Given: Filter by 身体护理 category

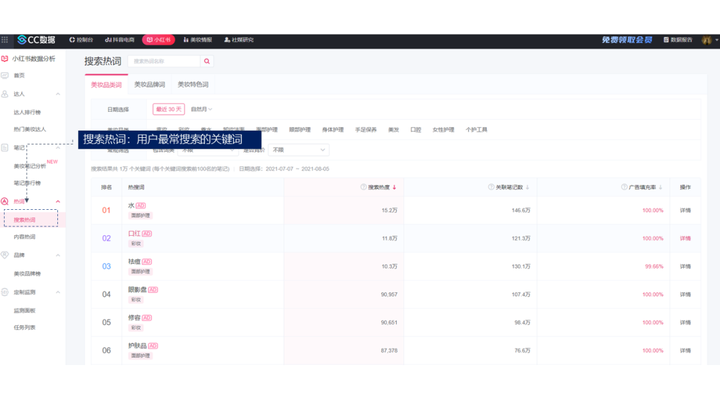Looking at the screenshot, I should tap(333, 130).
